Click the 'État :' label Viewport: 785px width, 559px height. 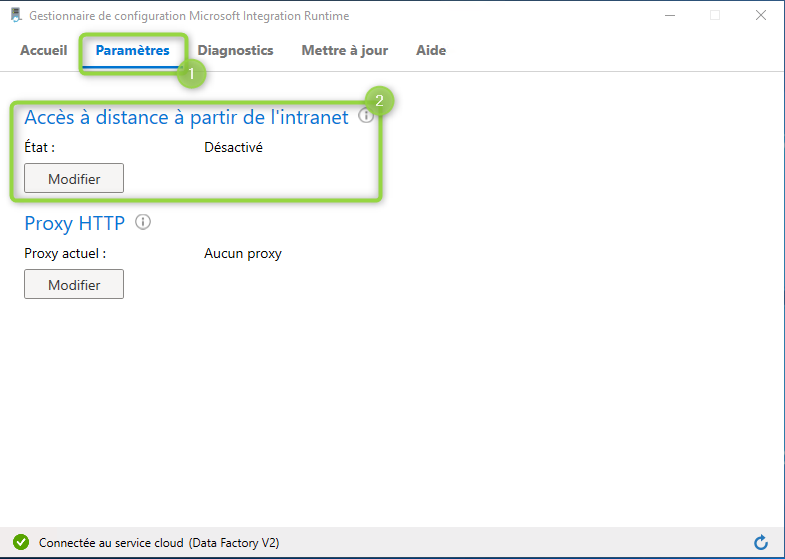point(40,148)
